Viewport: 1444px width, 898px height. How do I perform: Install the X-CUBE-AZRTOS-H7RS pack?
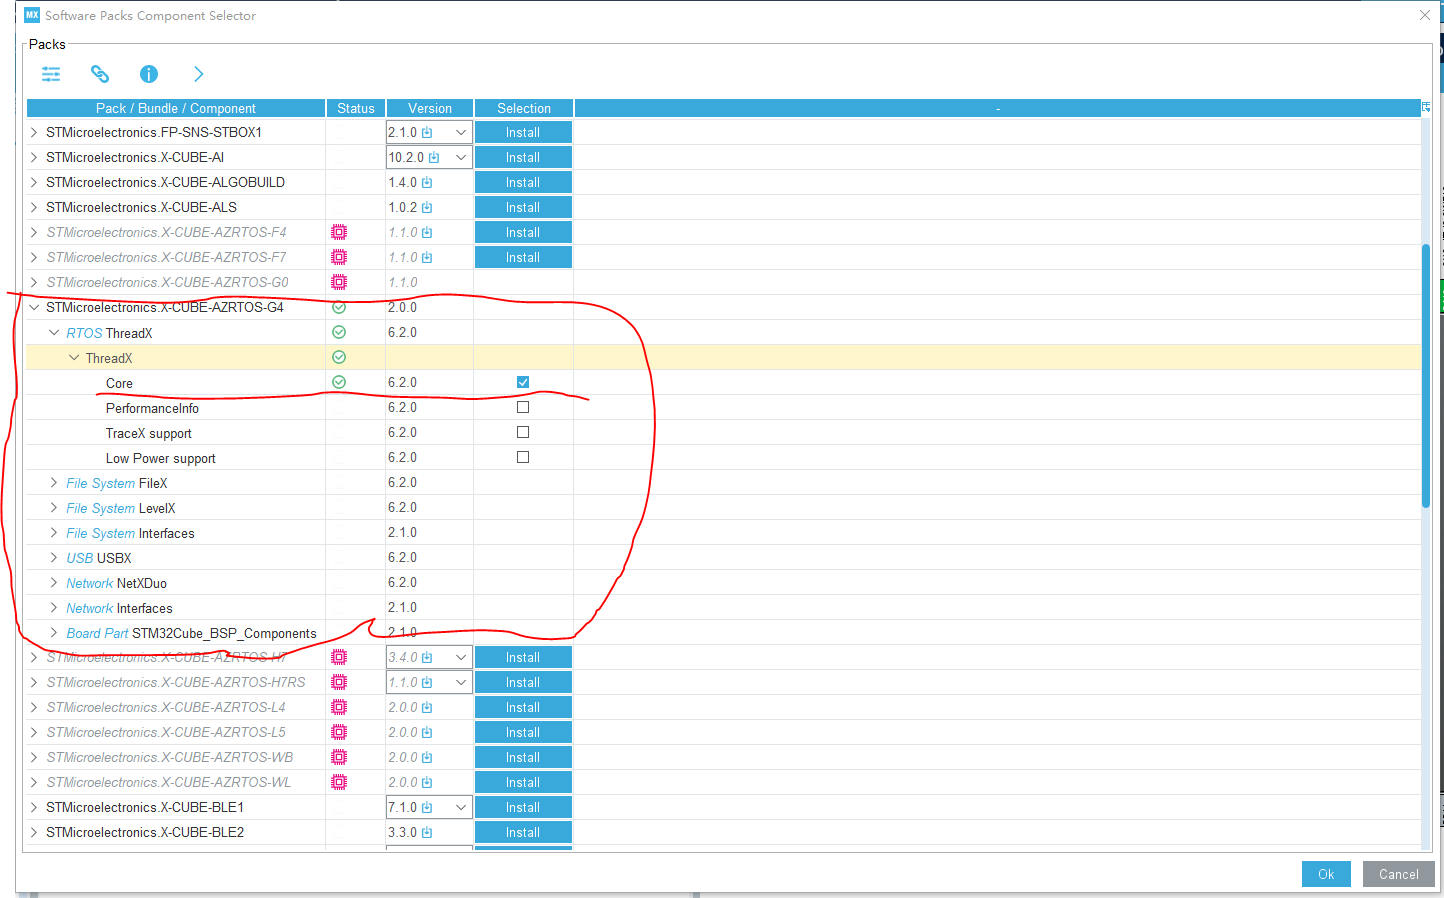(523, 682)
